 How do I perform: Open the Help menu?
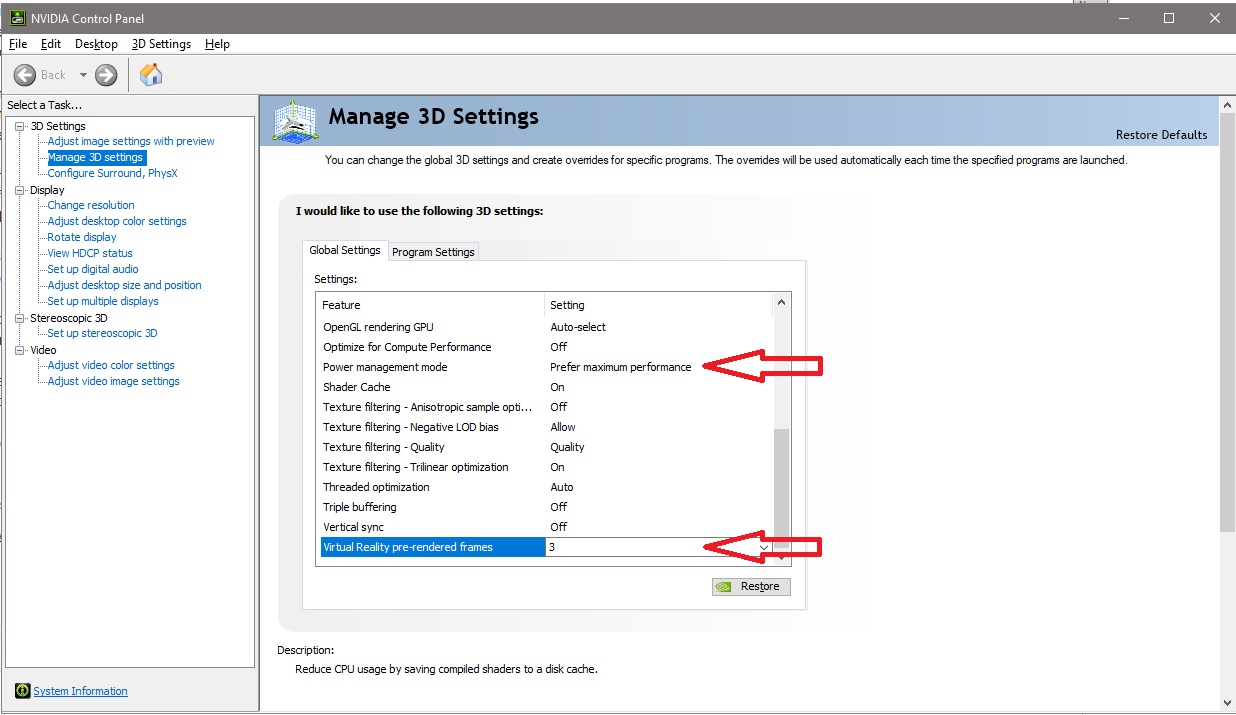(217, 44)
